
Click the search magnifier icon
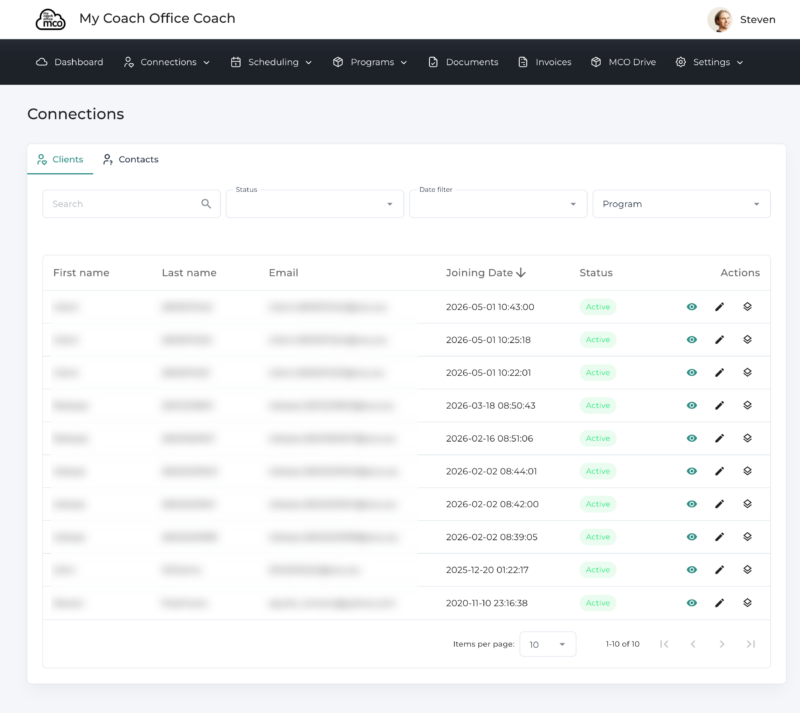click(206, 204)
